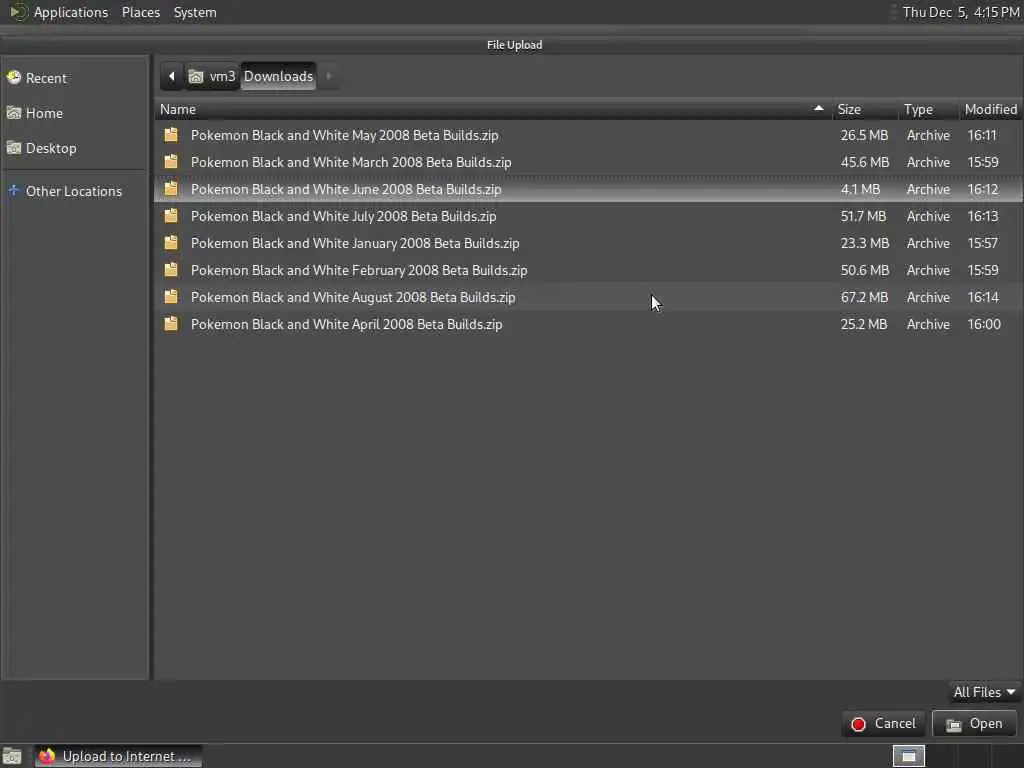
Task: Select Pokemon Black and White January 2008 Beta Builds.zip
Action: (x=588, y=243)
